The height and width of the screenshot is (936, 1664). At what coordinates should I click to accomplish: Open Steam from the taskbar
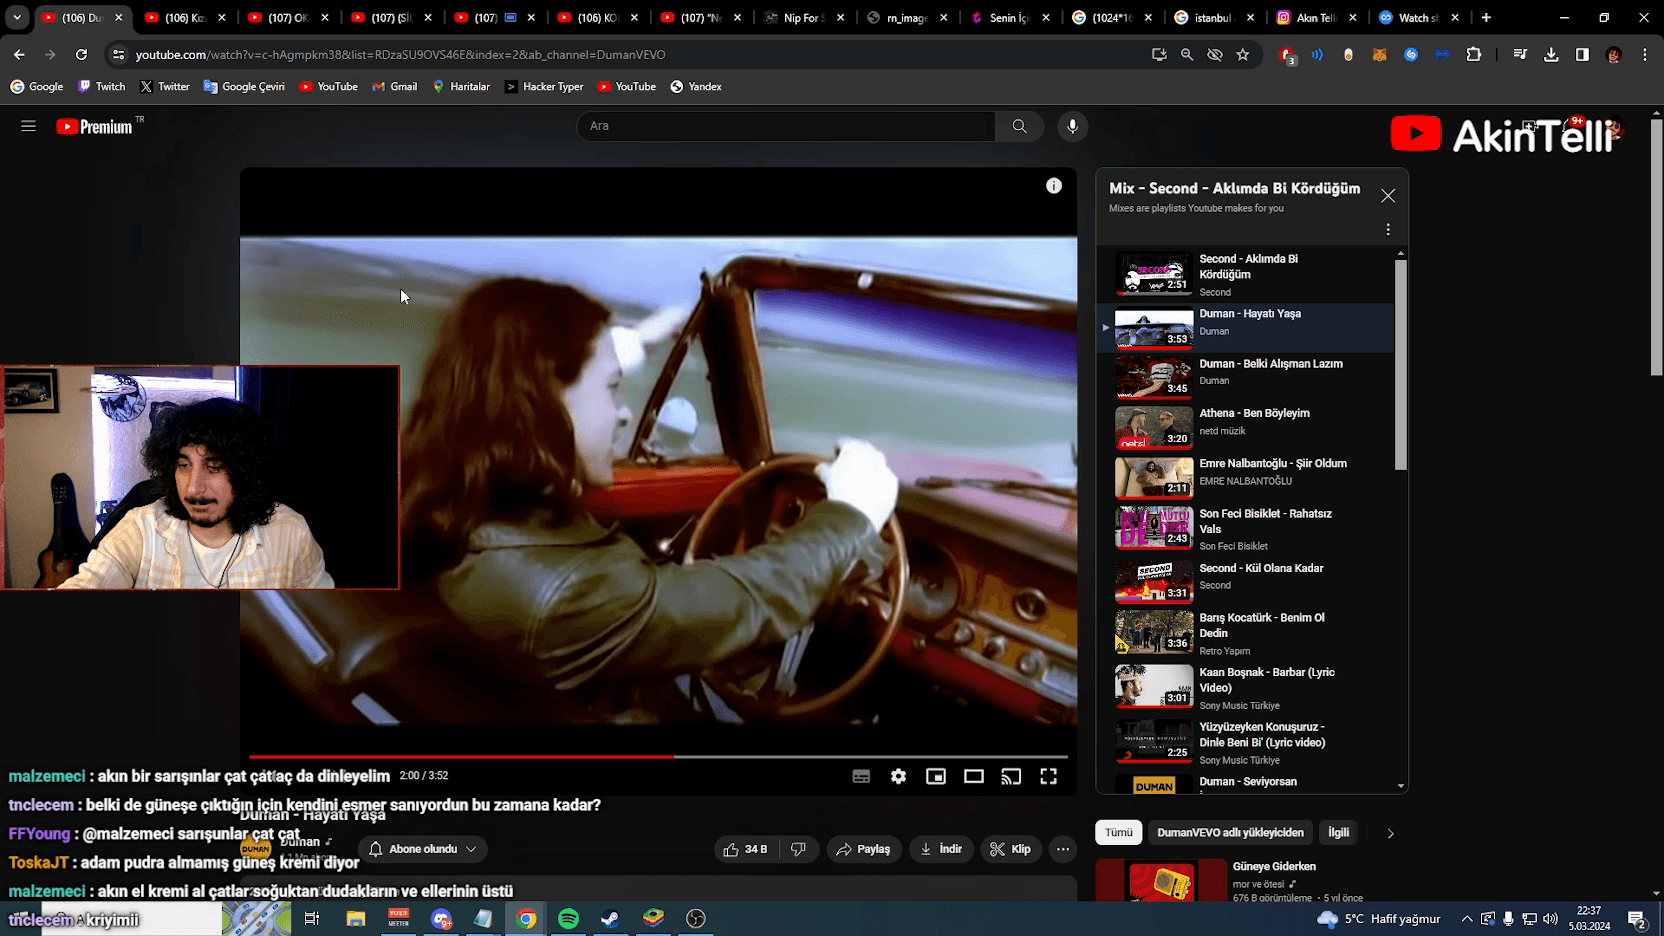610,919
